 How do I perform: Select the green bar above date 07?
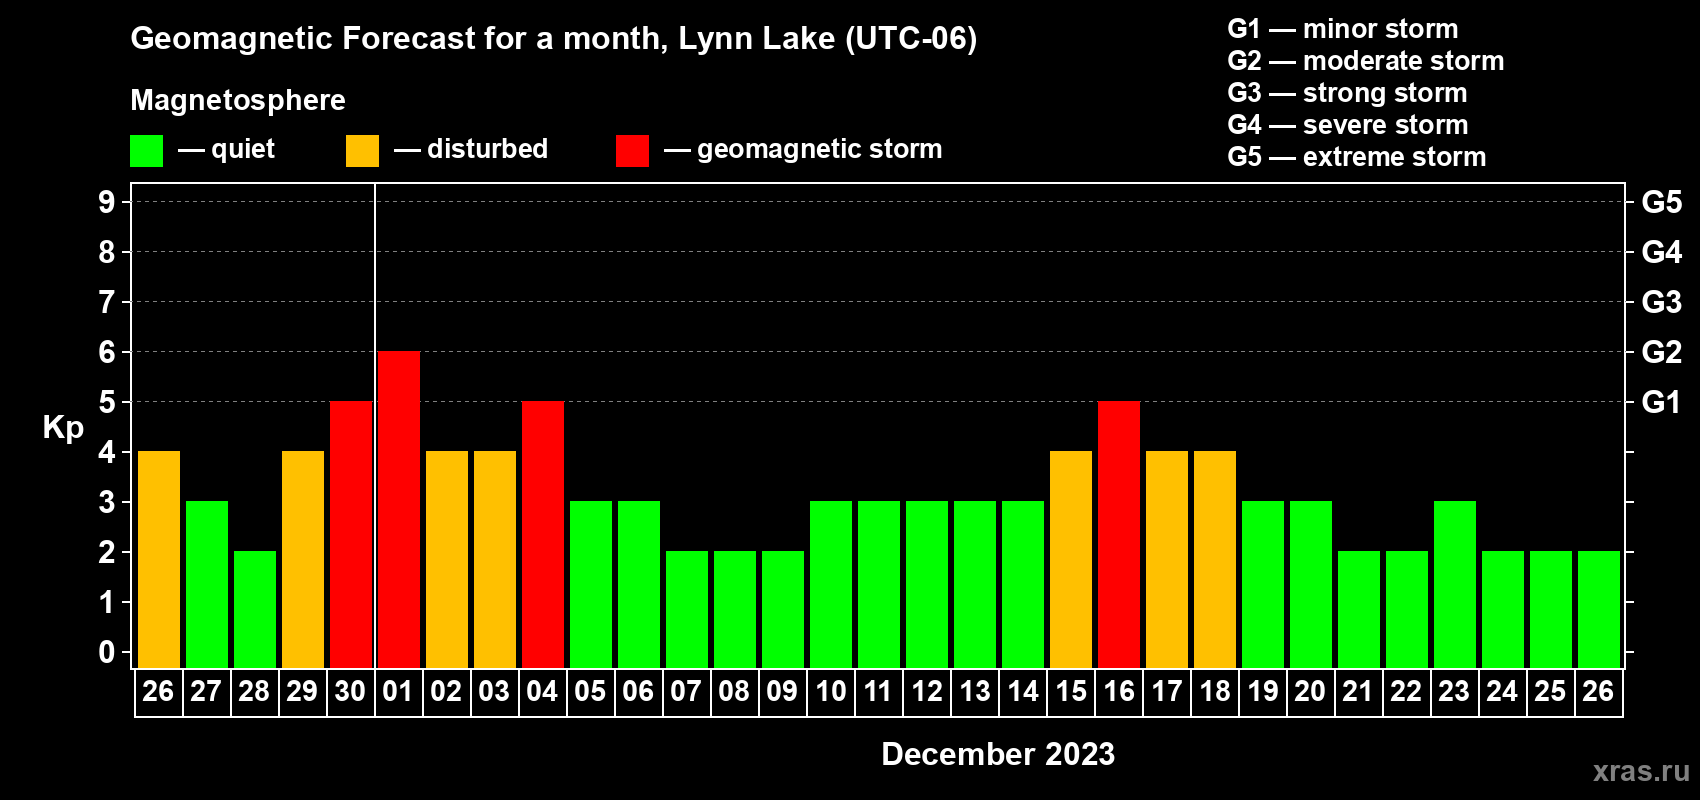click(687, 610)
